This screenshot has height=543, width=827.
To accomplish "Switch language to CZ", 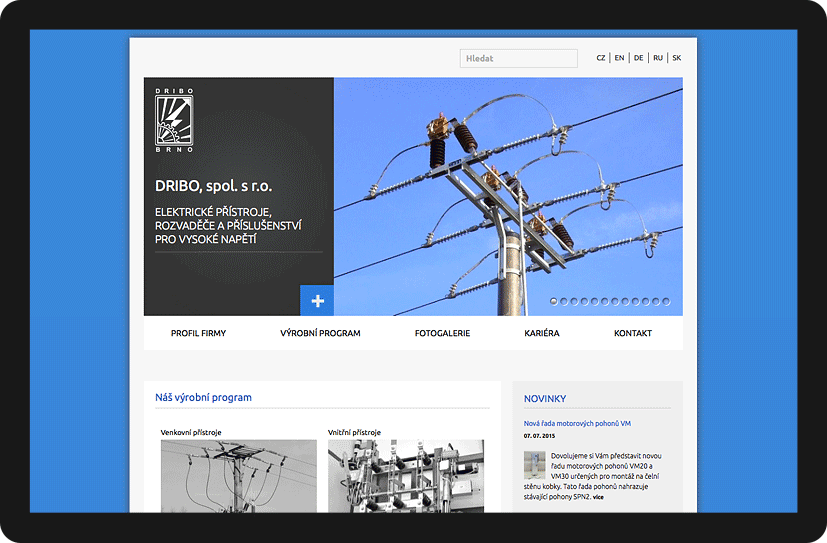I will click(x=601, y=58).
